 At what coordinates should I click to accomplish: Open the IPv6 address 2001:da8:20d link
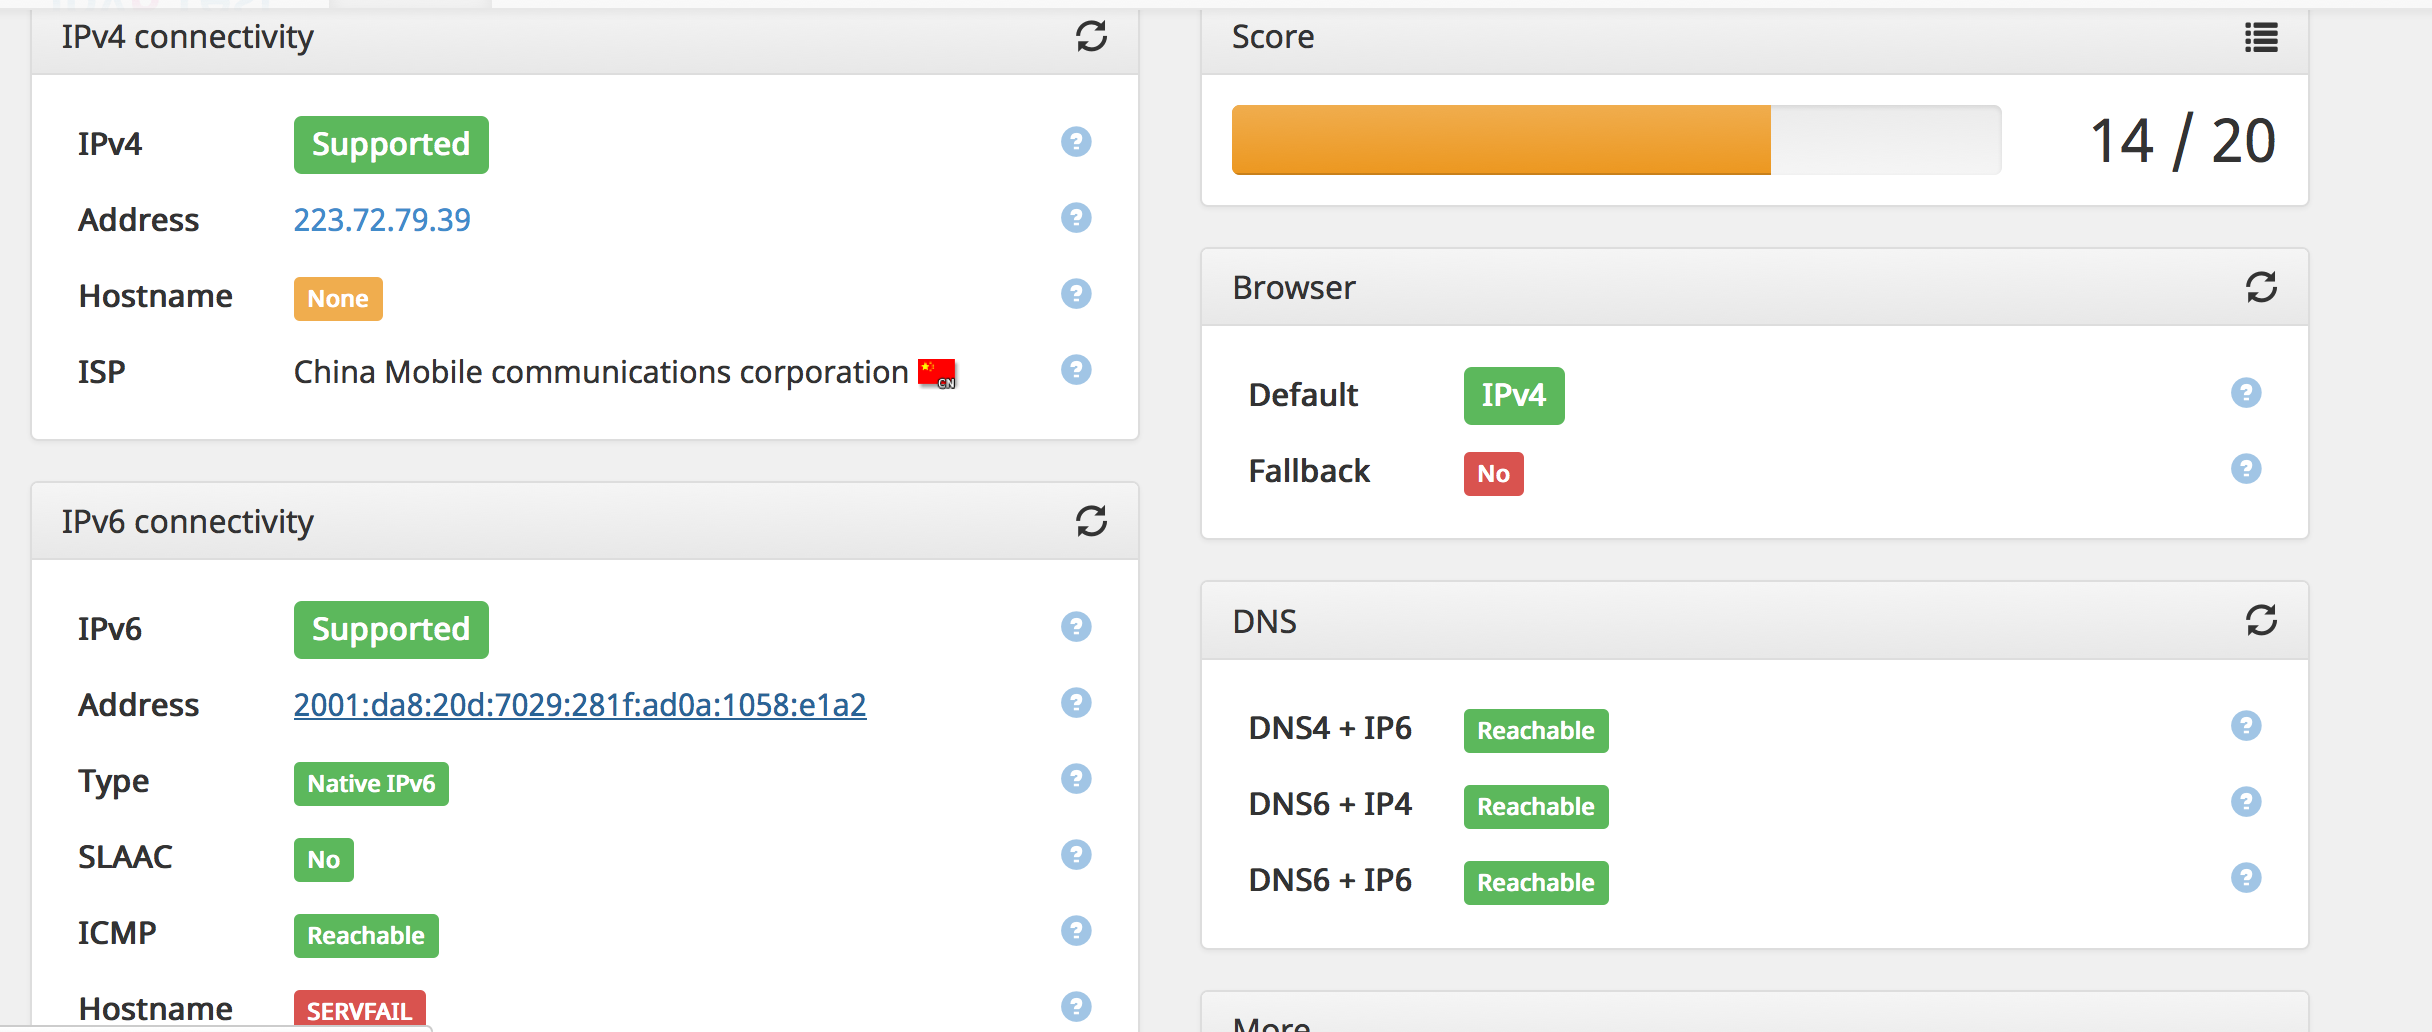pyautogui.click(x=580, y=705)
